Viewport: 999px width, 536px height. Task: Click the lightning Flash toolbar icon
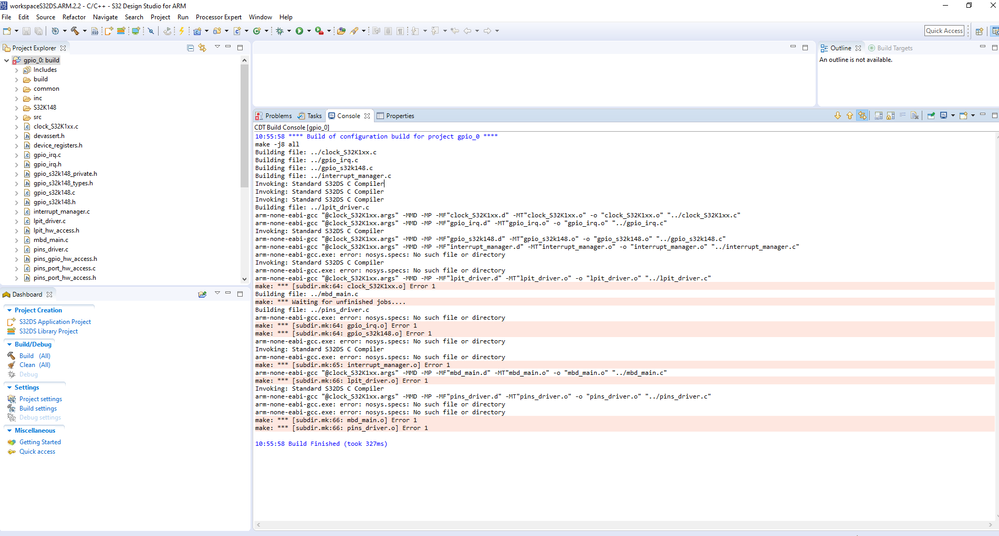(182, 31)
